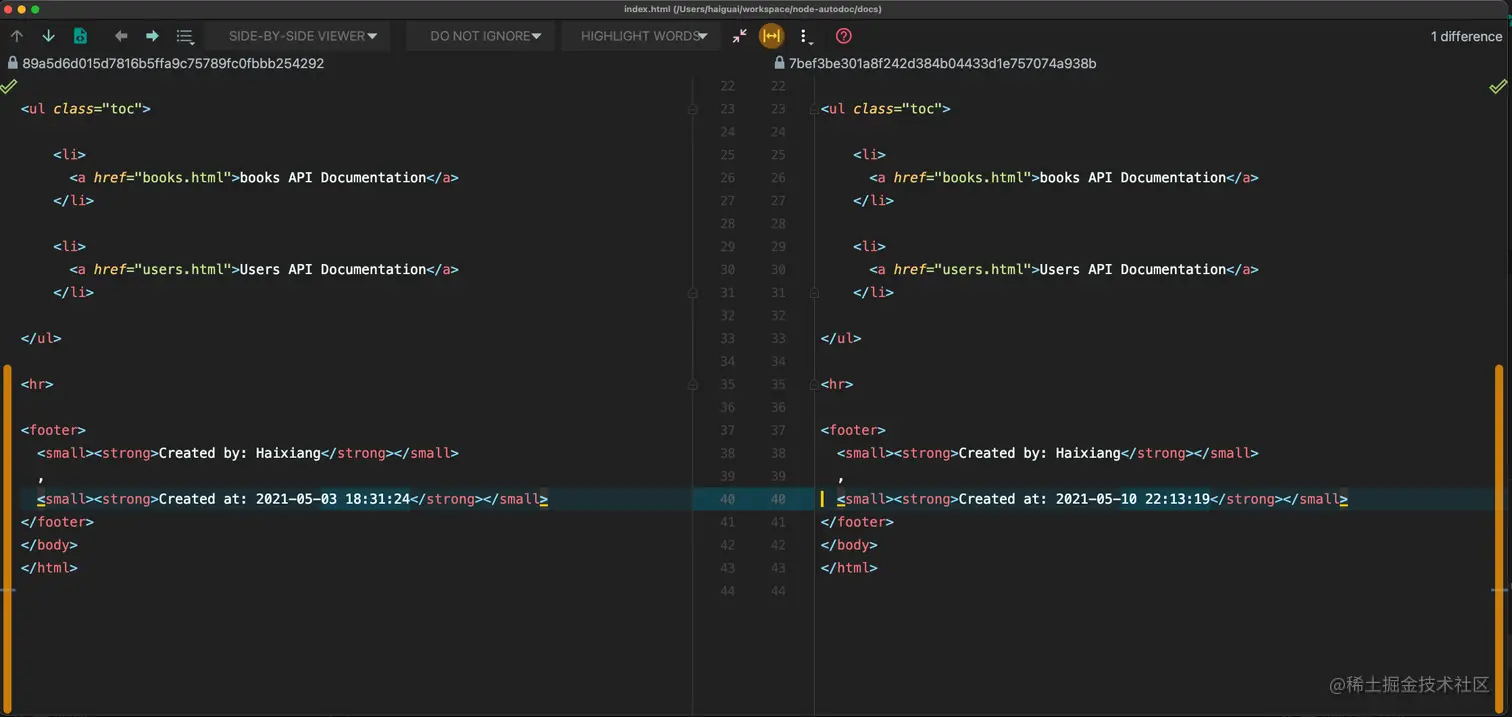The height and width of the screenshot is (717, 1512).
Task: Click the back (left) arrow icon
Action: (121, 36)
